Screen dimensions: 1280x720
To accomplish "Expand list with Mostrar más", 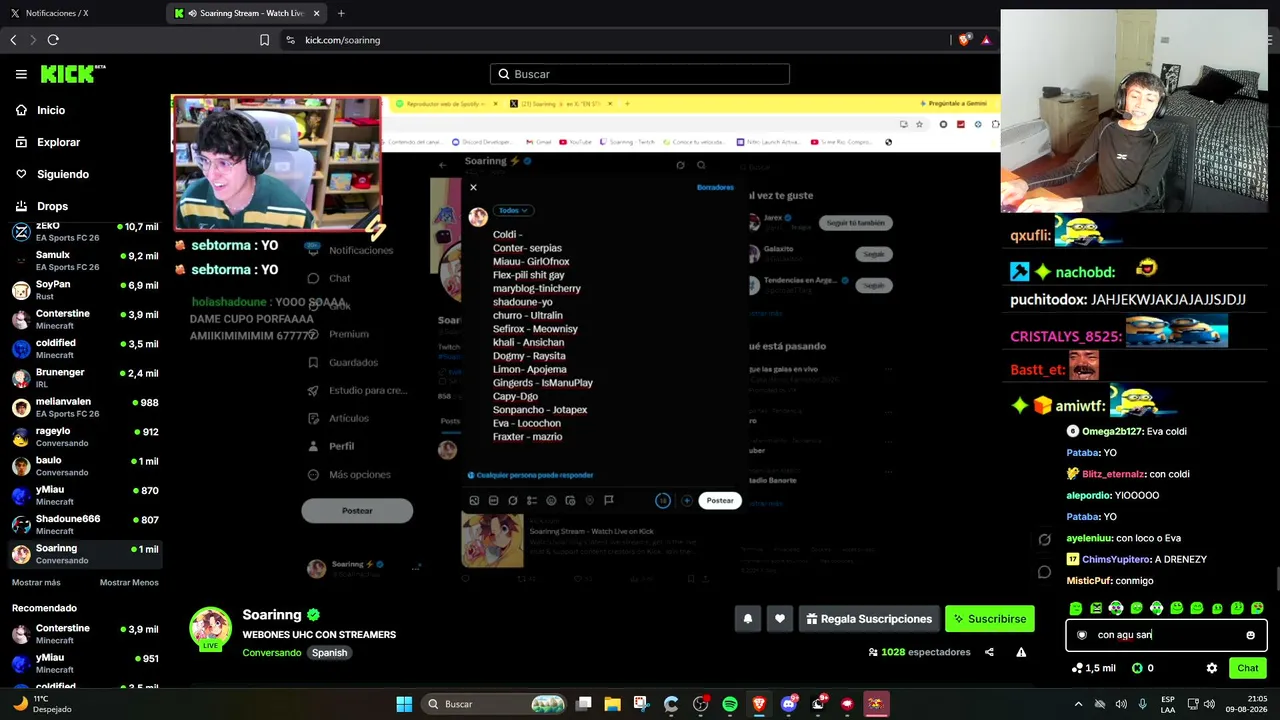I will pos(36,582).
